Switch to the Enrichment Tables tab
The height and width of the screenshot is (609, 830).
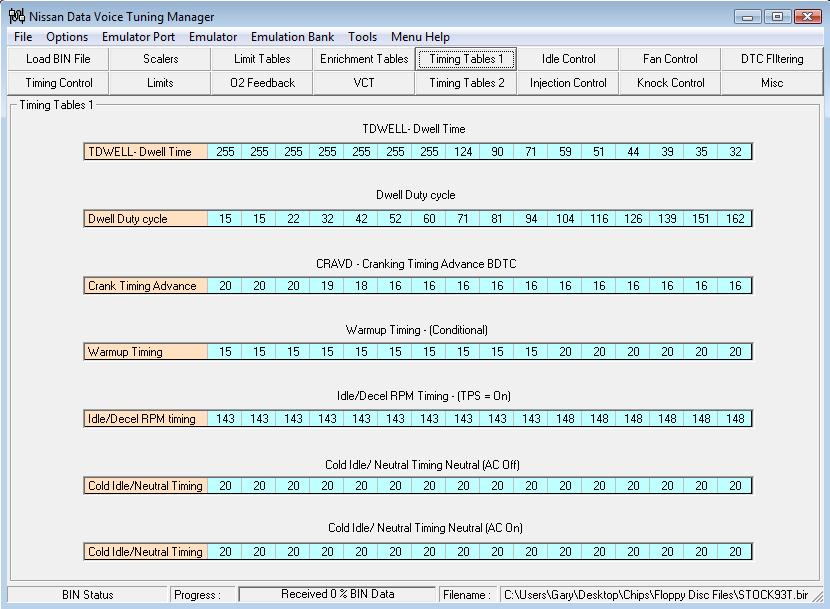[x=364, y=59]
